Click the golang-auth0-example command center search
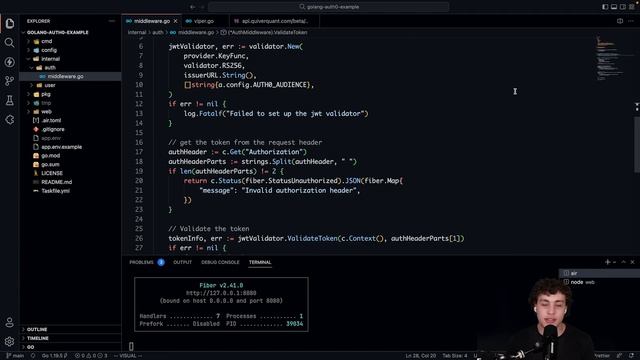The width and height of the screenshot is (640, 360). tap(329, 7)
